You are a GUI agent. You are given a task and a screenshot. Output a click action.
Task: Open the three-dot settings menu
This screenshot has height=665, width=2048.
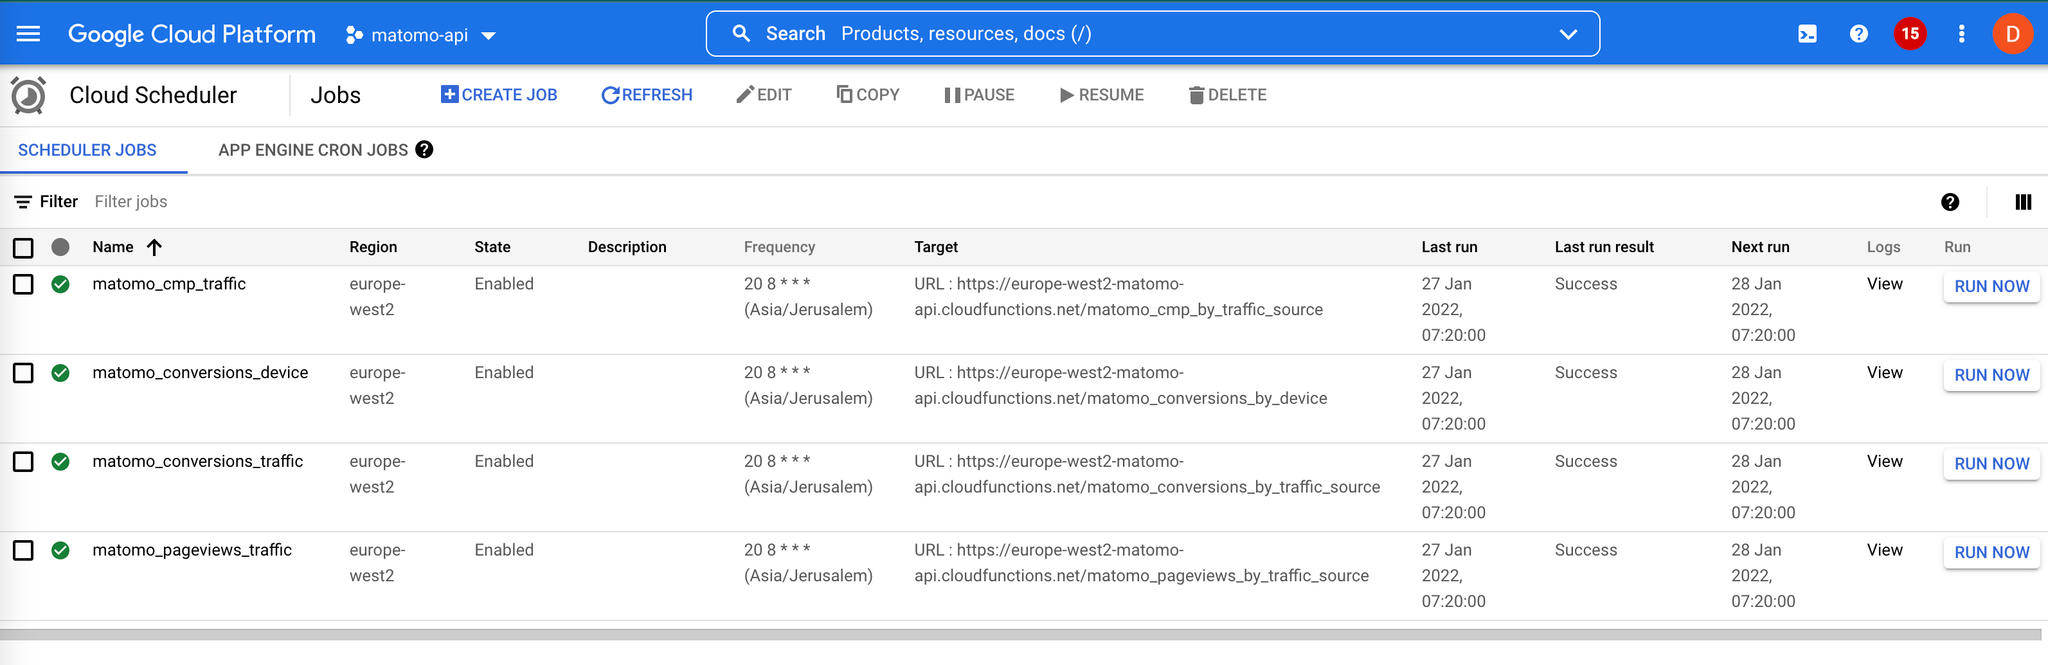point(1962,34)
